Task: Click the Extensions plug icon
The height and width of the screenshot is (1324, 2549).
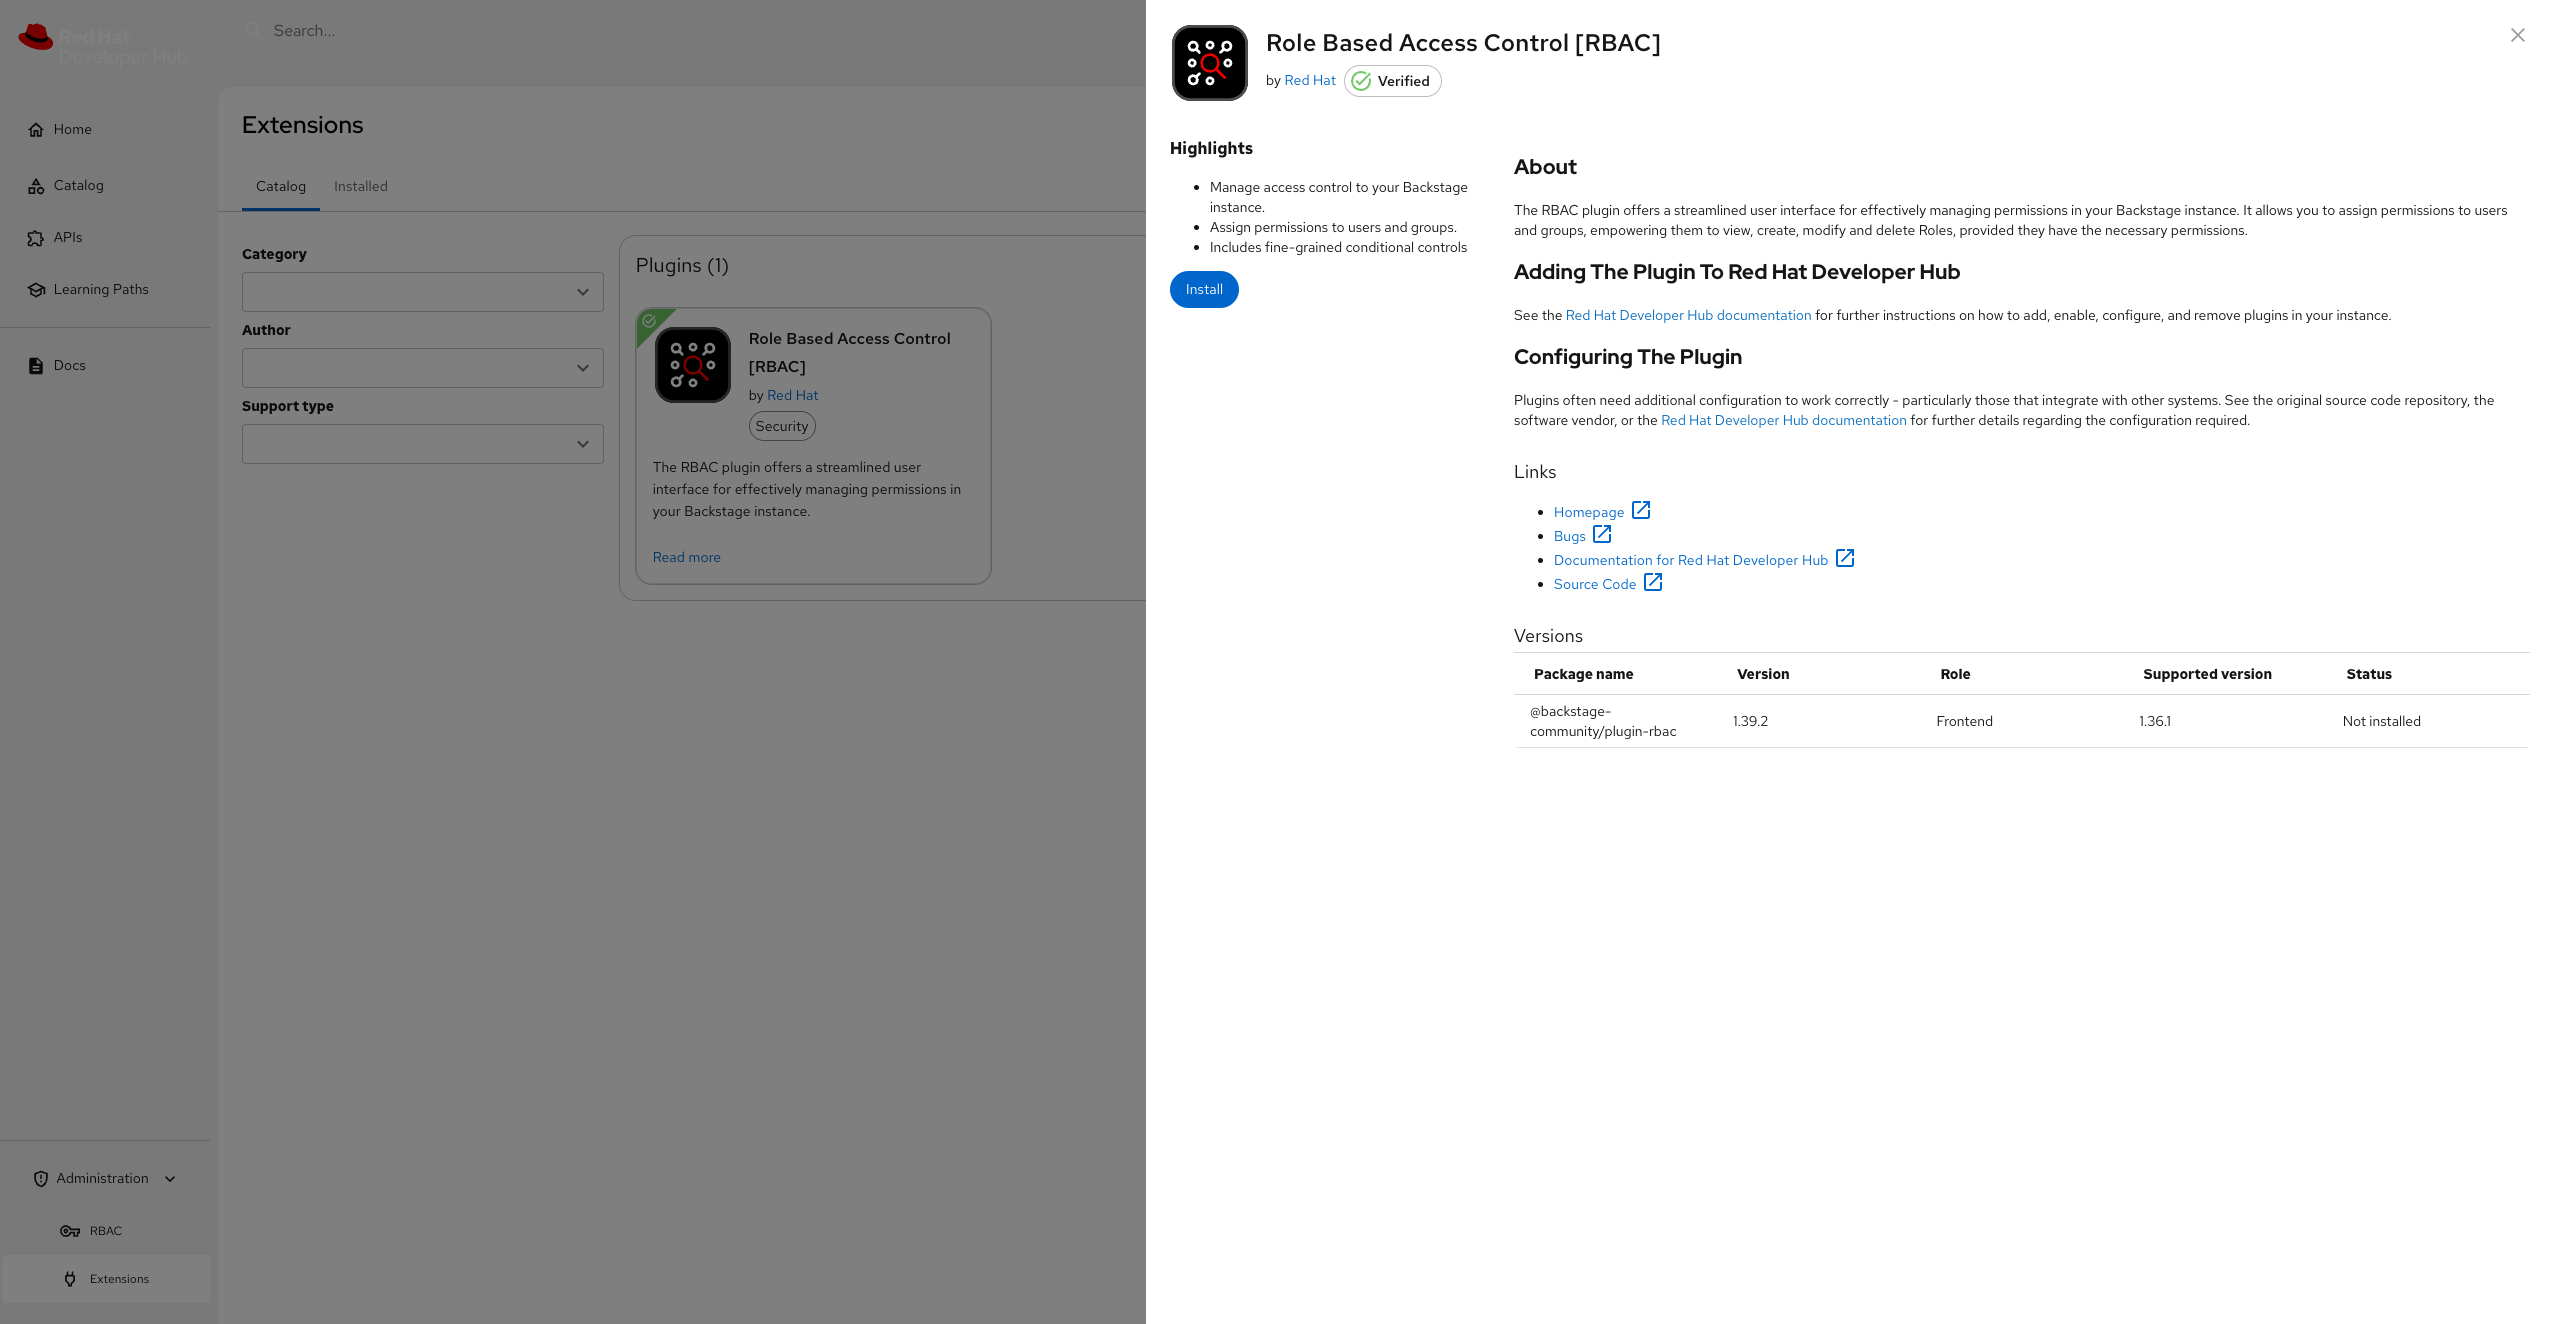Action: pyautogui.click(x=70, y=1279)
